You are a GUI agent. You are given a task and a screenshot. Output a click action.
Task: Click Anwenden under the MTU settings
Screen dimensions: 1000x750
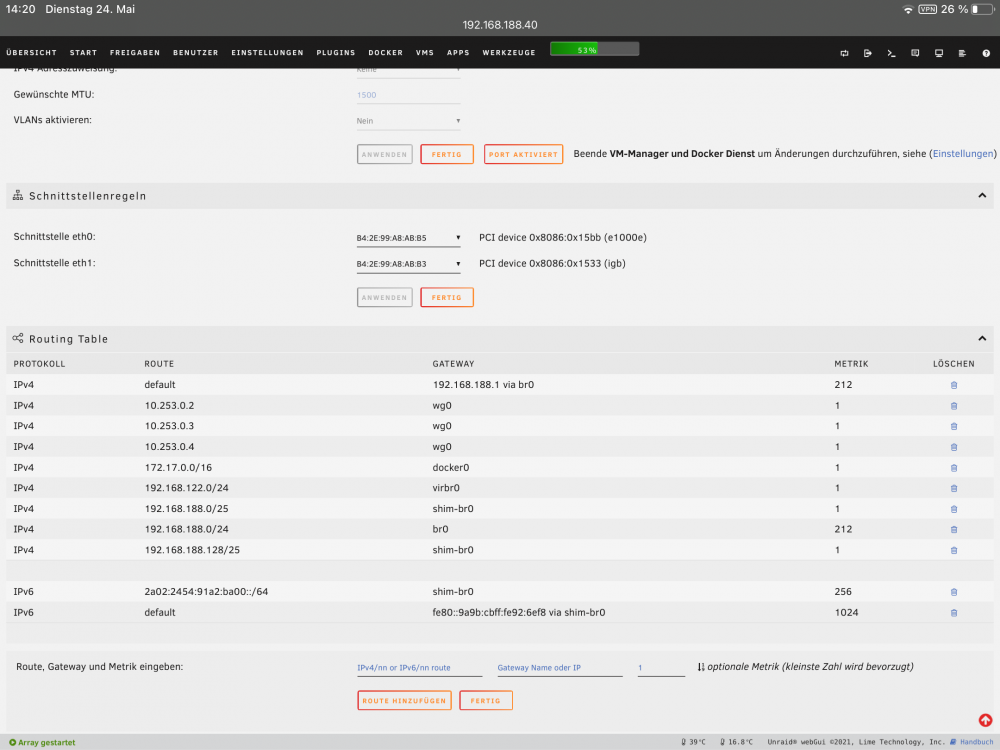pyautogui.click(x=385, y=154)
